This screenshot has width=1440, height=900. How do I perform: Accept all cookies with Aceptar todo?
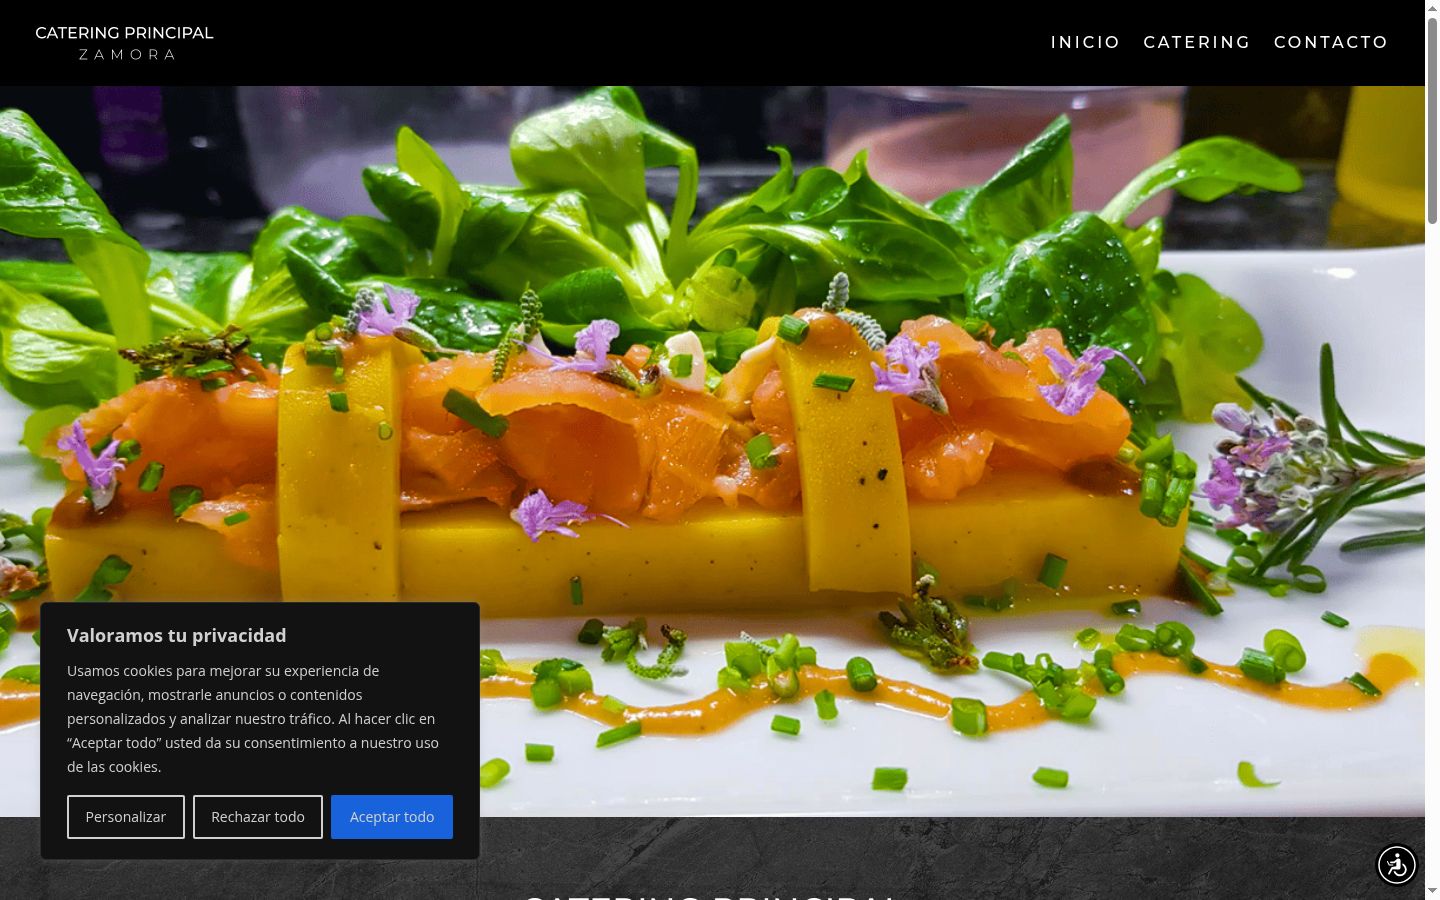click(392, 817)
